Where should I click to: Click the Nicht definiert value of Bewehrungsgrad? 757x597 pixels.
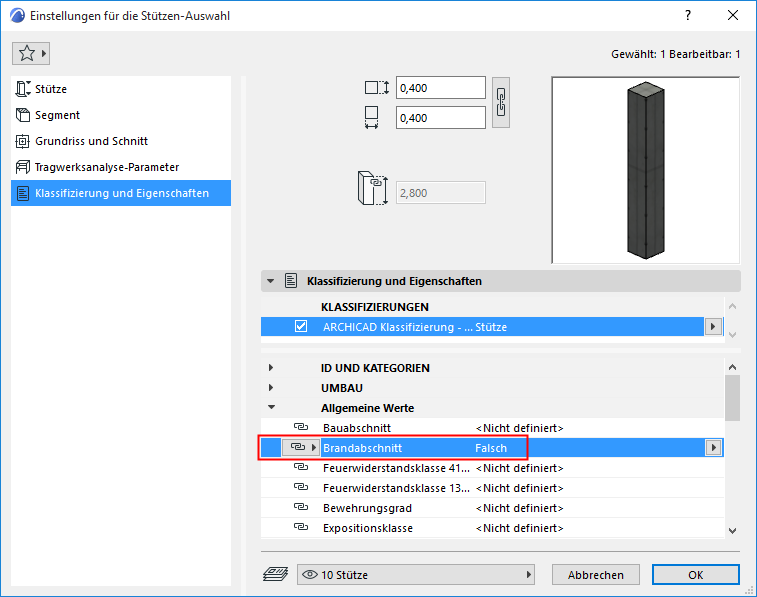[x=519, y=508]
